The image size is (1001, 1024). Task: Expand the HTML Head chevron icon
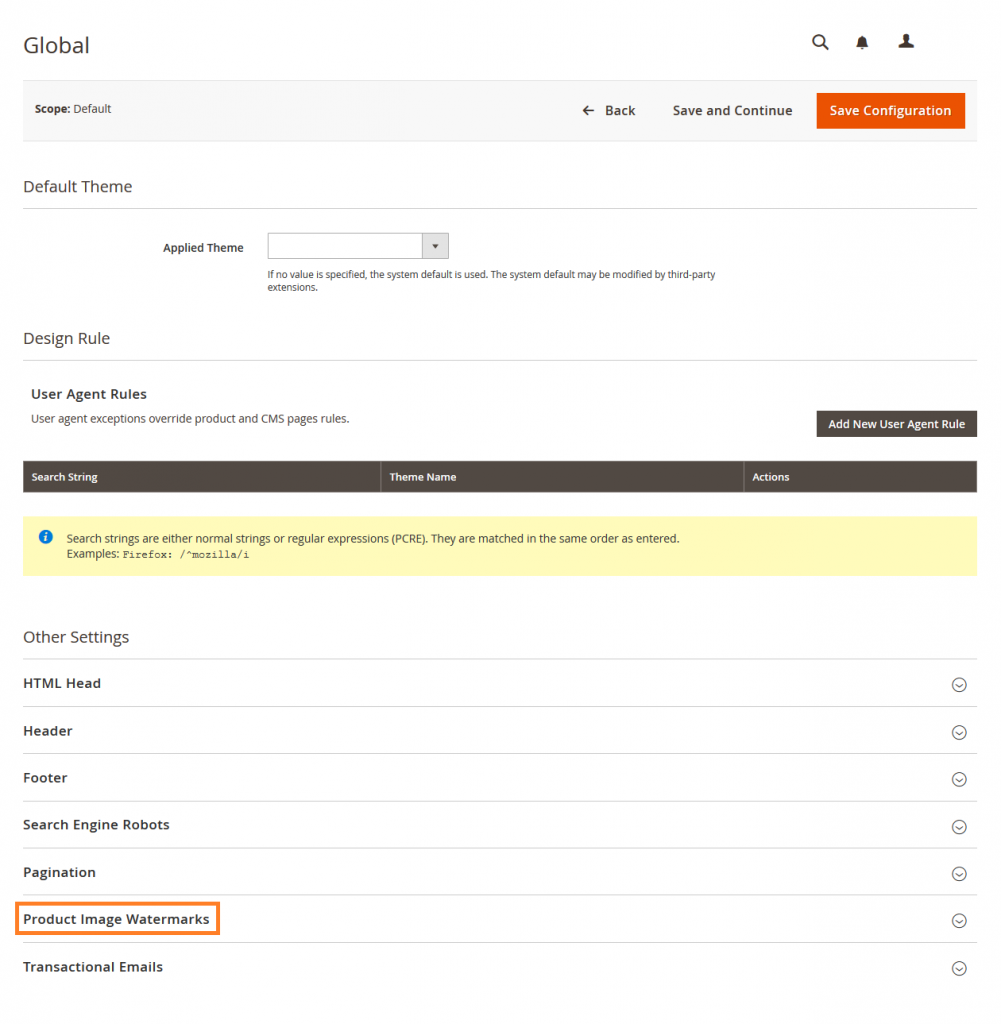[959, 684]
